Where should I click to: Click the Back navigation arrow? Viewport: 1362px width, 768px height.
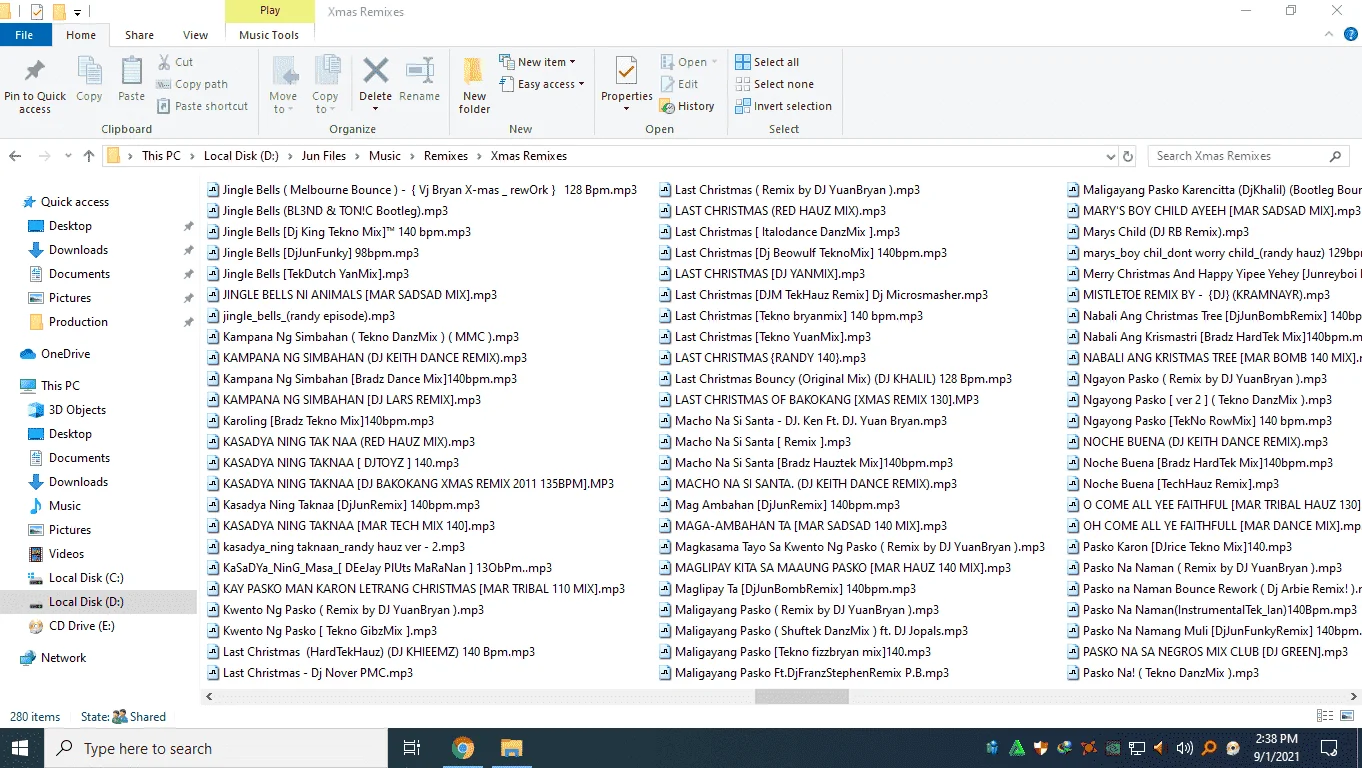(15, 156)
